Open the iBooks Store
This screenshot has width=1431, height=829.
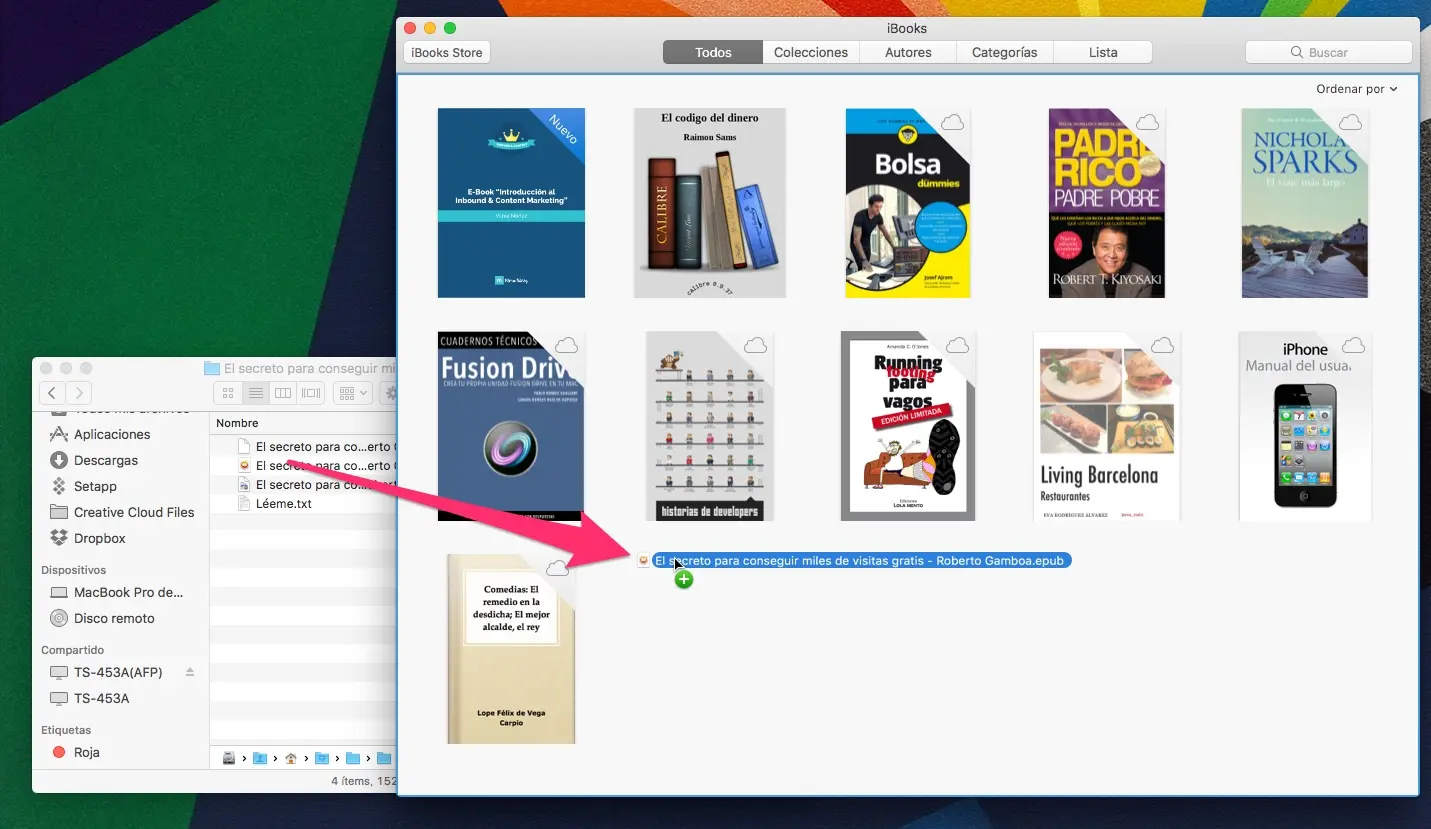[447, 52]
